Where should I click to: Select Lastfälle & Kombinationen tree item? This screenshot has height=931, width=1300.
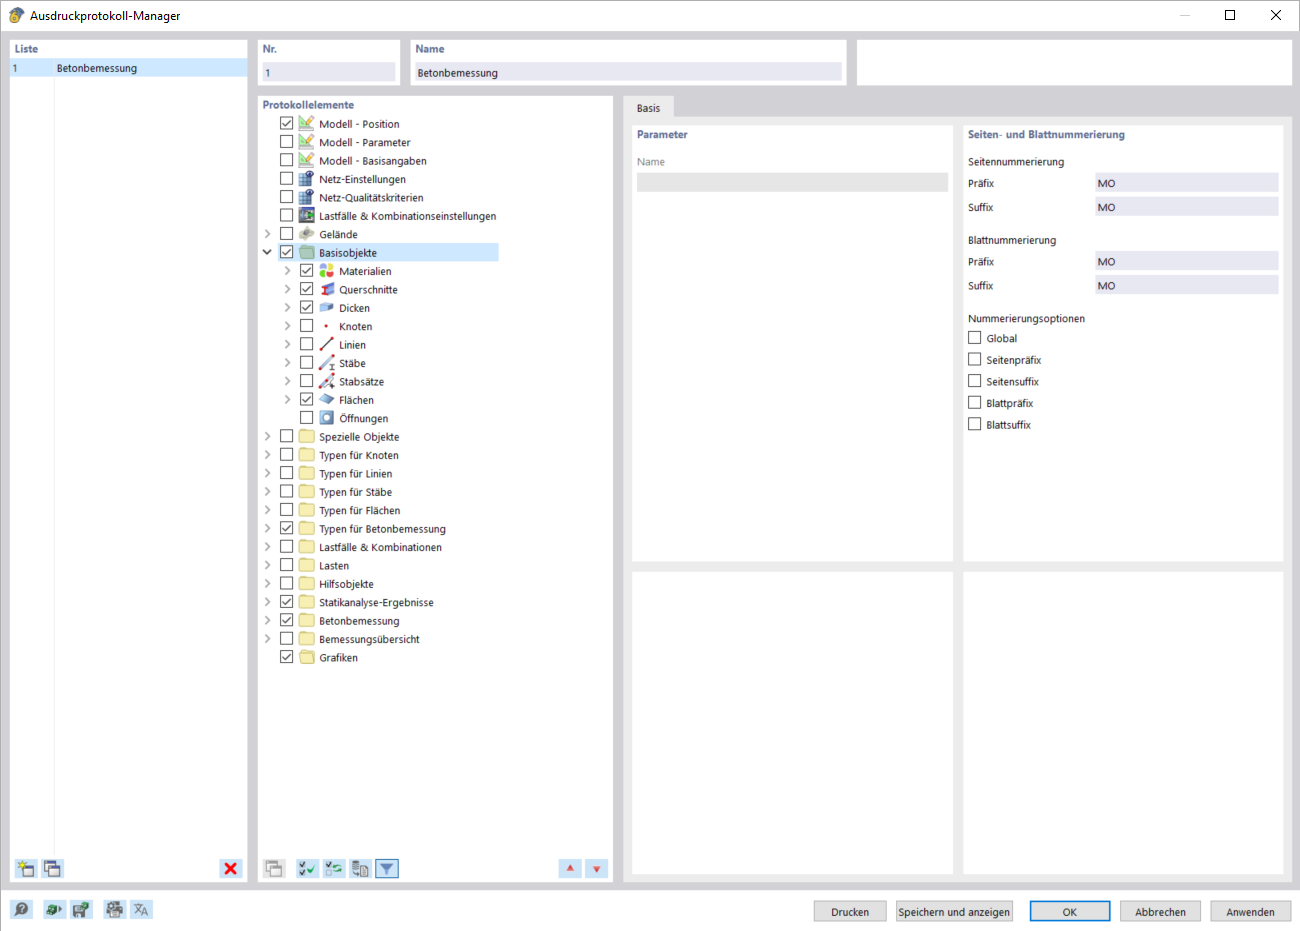[380, 547]
